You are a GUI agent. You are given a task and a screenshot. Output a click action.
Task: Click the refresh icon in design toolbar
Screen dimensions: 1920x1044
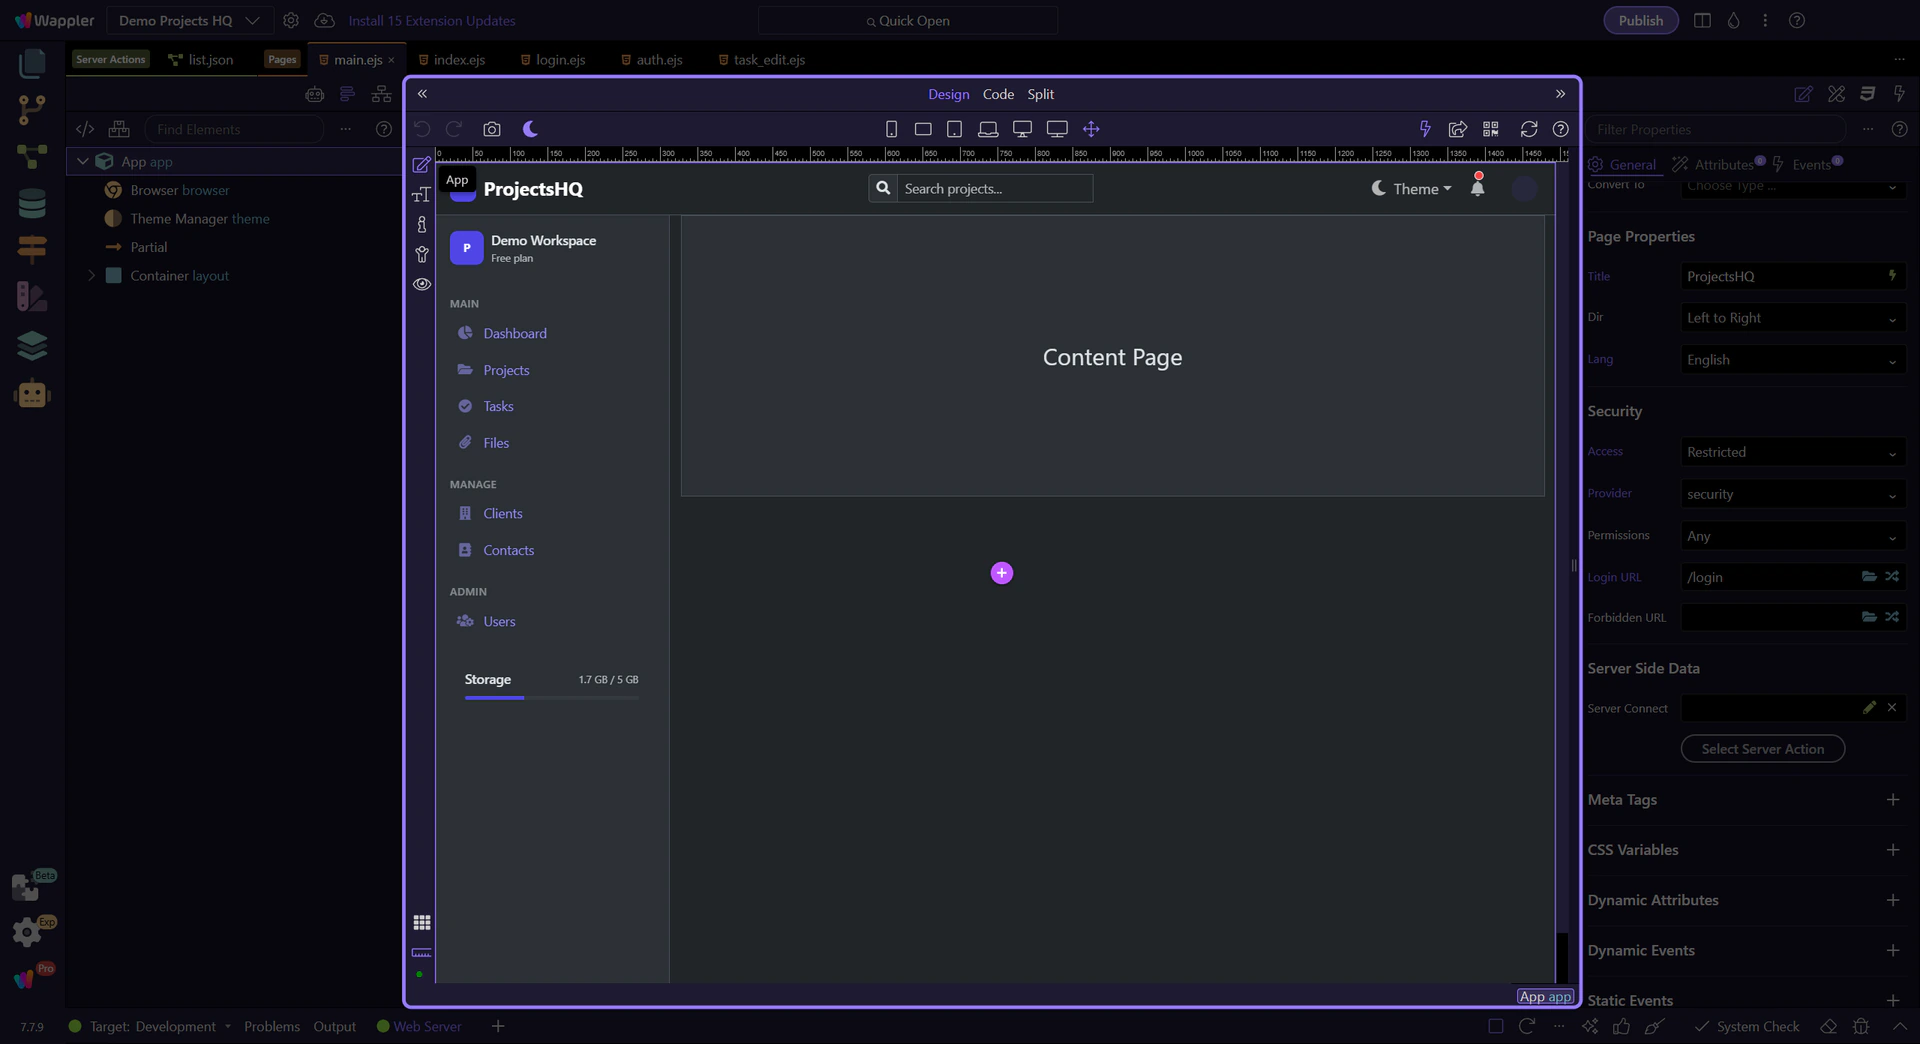pyautogui.click(x=1528, y=129)
